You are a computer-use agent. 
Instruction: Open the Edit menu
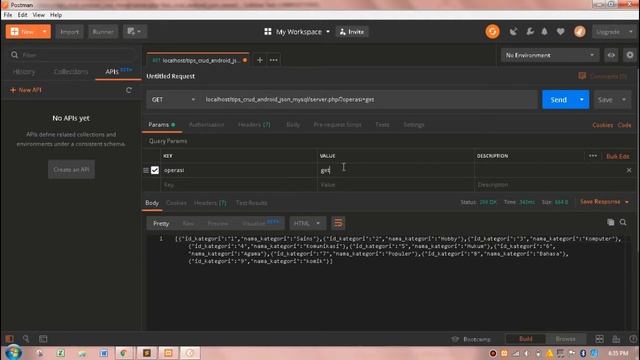pyautogui.click(x=22, y=15)
